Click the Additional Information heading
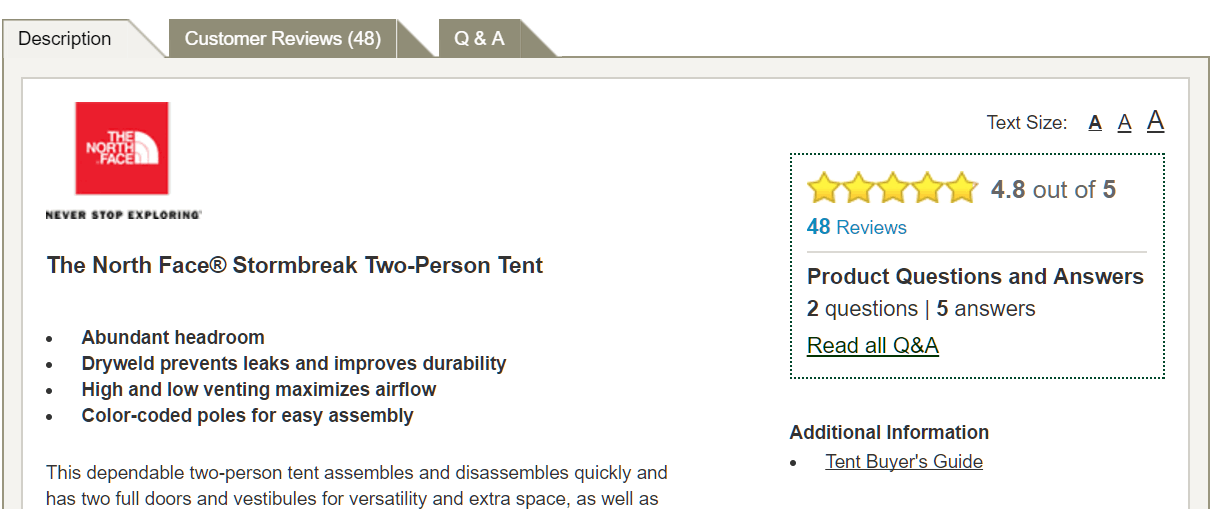The image size is (1219, 509). (889, 433)
